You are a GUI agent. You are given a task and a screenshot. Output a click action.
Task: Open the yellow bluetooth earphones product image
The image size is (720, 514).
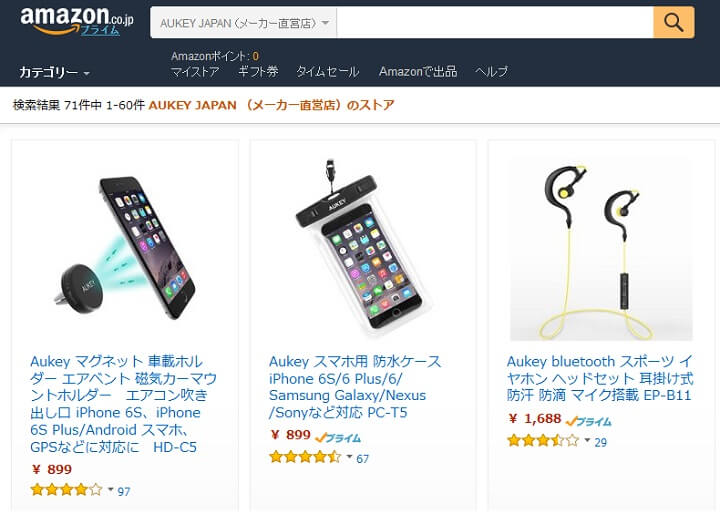tap(601, 249)
